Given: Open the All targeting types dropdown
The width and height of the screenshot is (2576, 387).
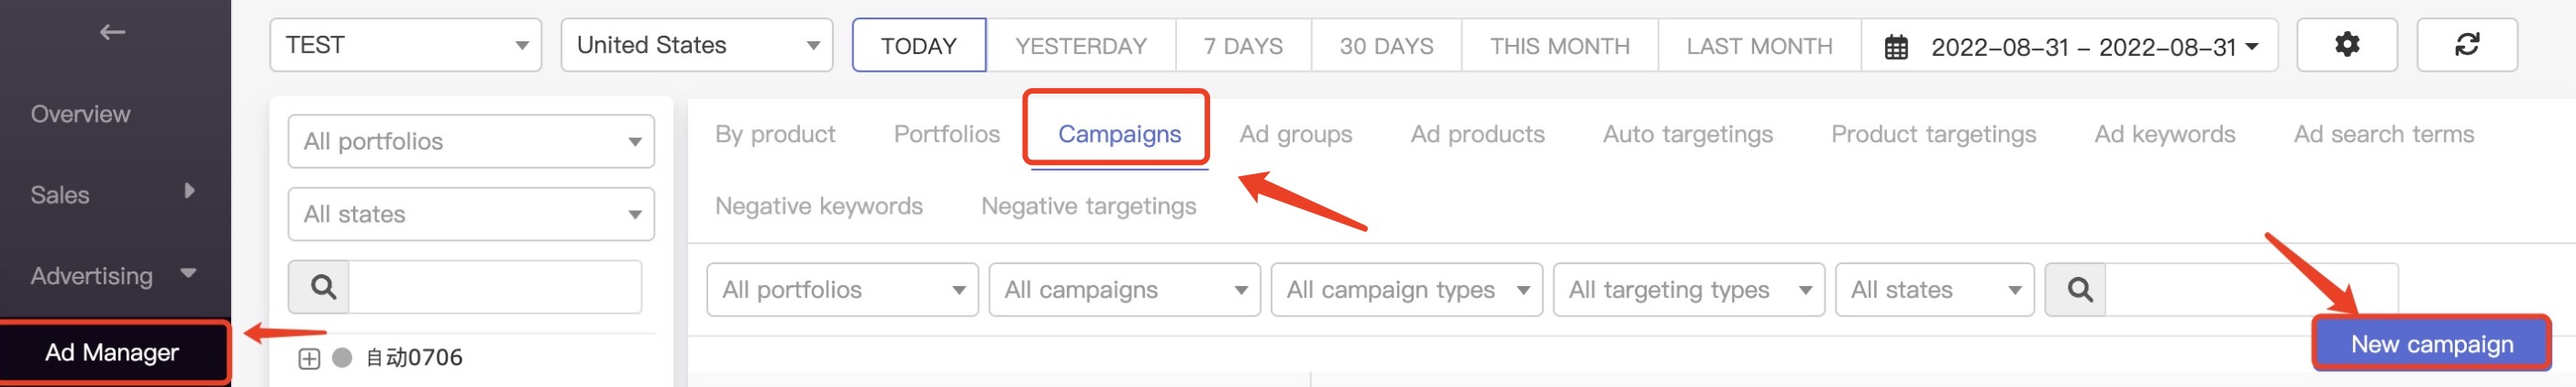Looking at the screenshot, I should [1688, 290].
